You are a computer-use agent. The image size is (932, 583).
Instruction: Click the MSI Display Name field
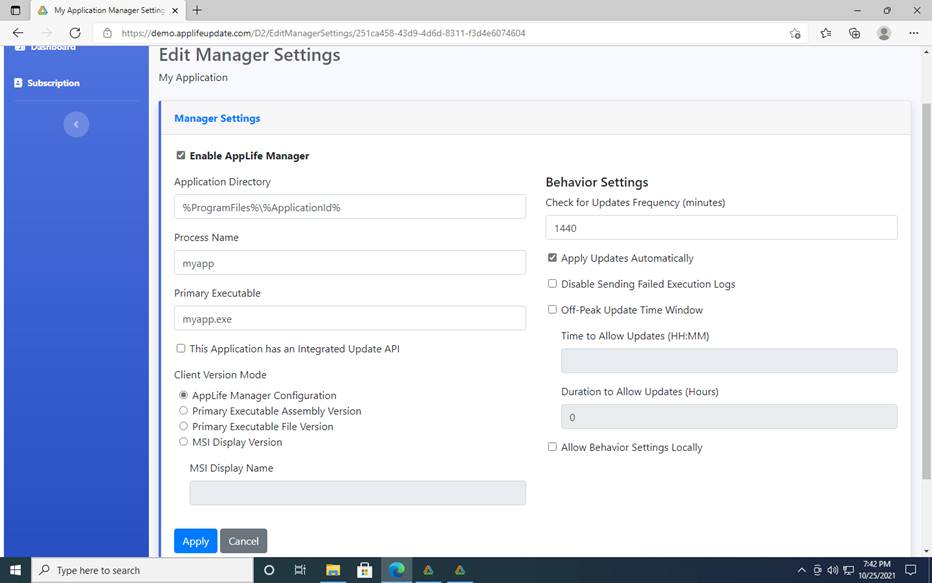click(357, 493)
